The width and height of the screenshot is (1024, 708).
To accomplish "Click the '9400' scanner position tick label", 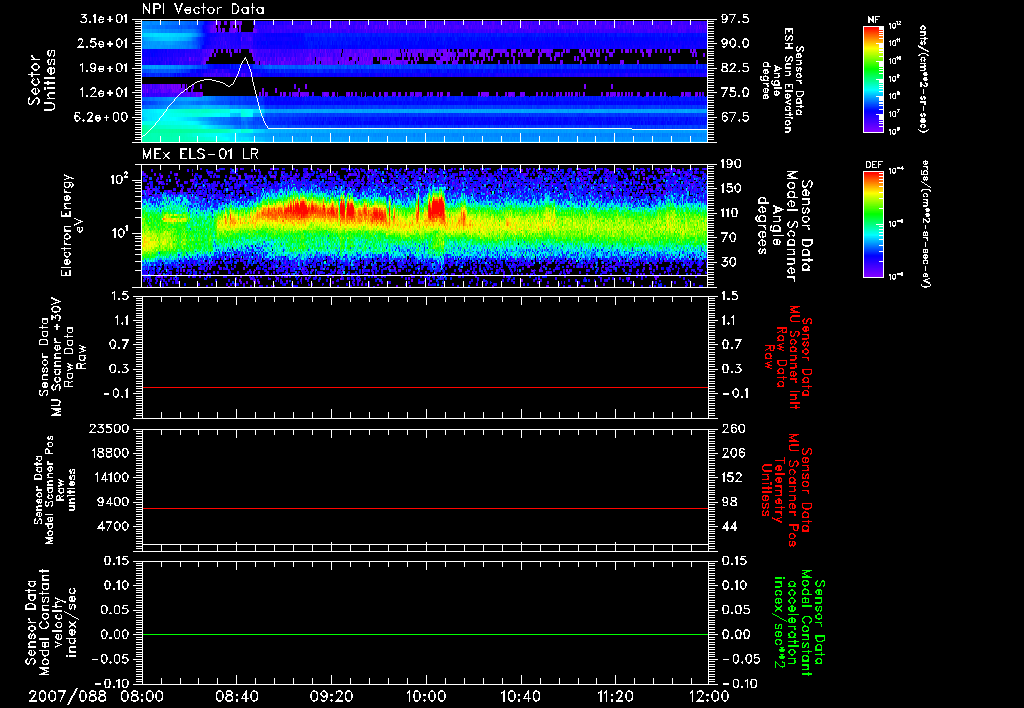I will [x=113, y=502].
